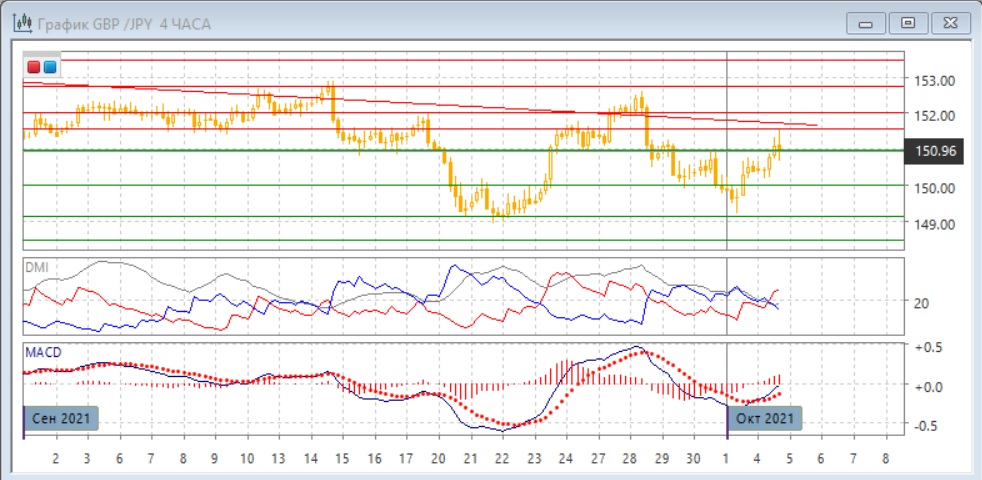
Task: Select the MACD indicator label
Action: [x=44, y=353]
